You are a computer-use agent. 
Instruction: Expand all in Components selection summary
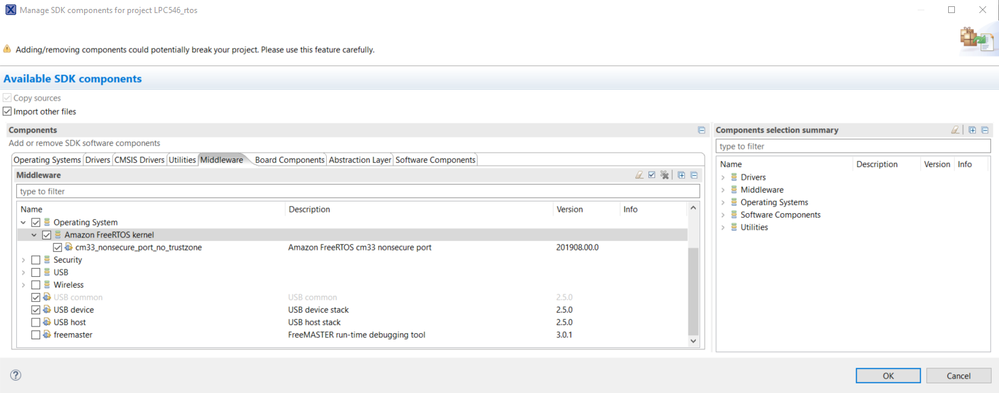[x=972, y=130]
